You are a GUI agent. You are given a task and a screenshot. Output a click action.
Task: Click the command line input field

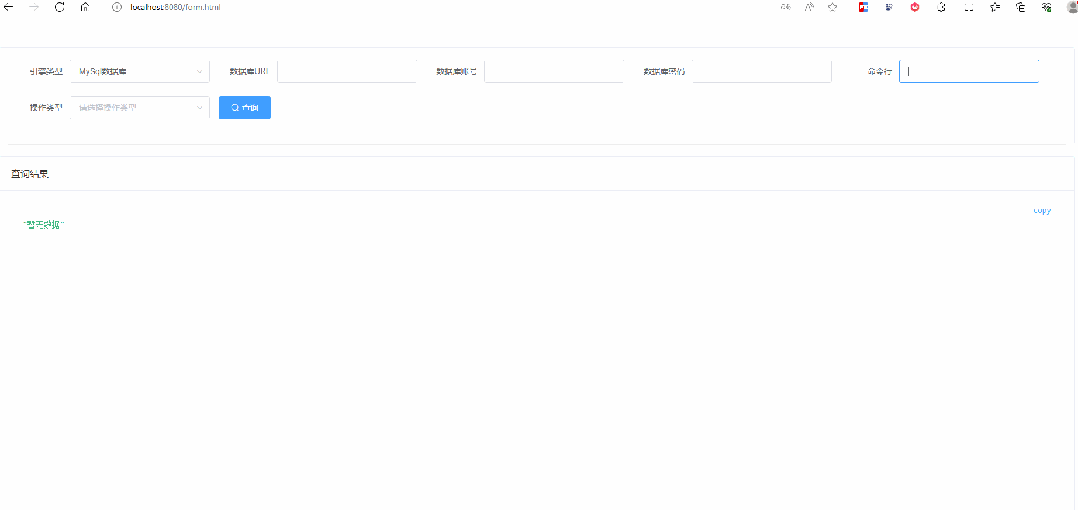tap(969, 71)
